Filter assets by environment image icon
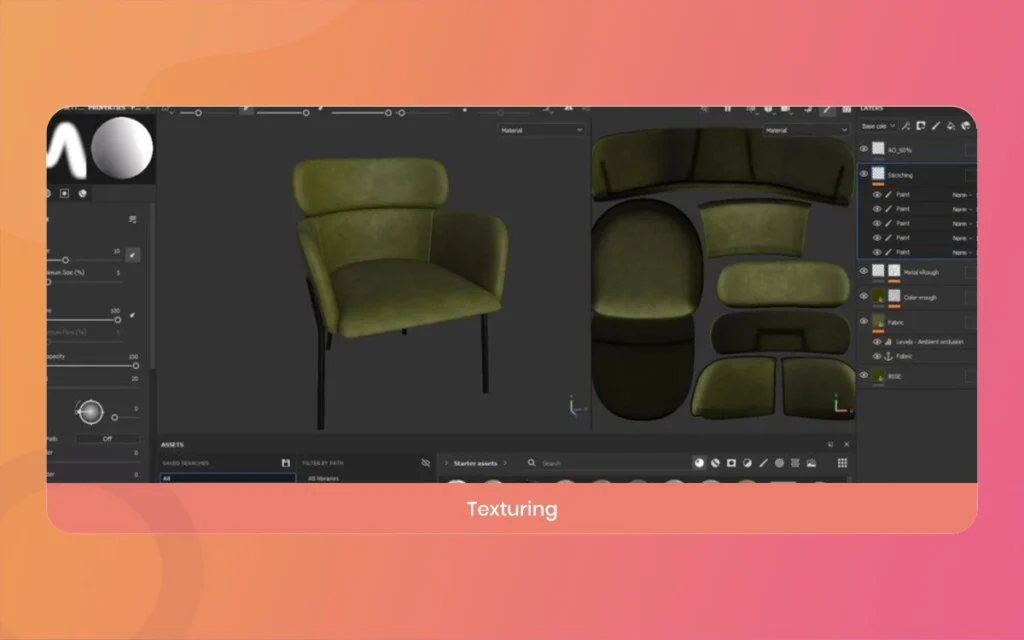This screenshot has height=640, width=1024. 811,463
